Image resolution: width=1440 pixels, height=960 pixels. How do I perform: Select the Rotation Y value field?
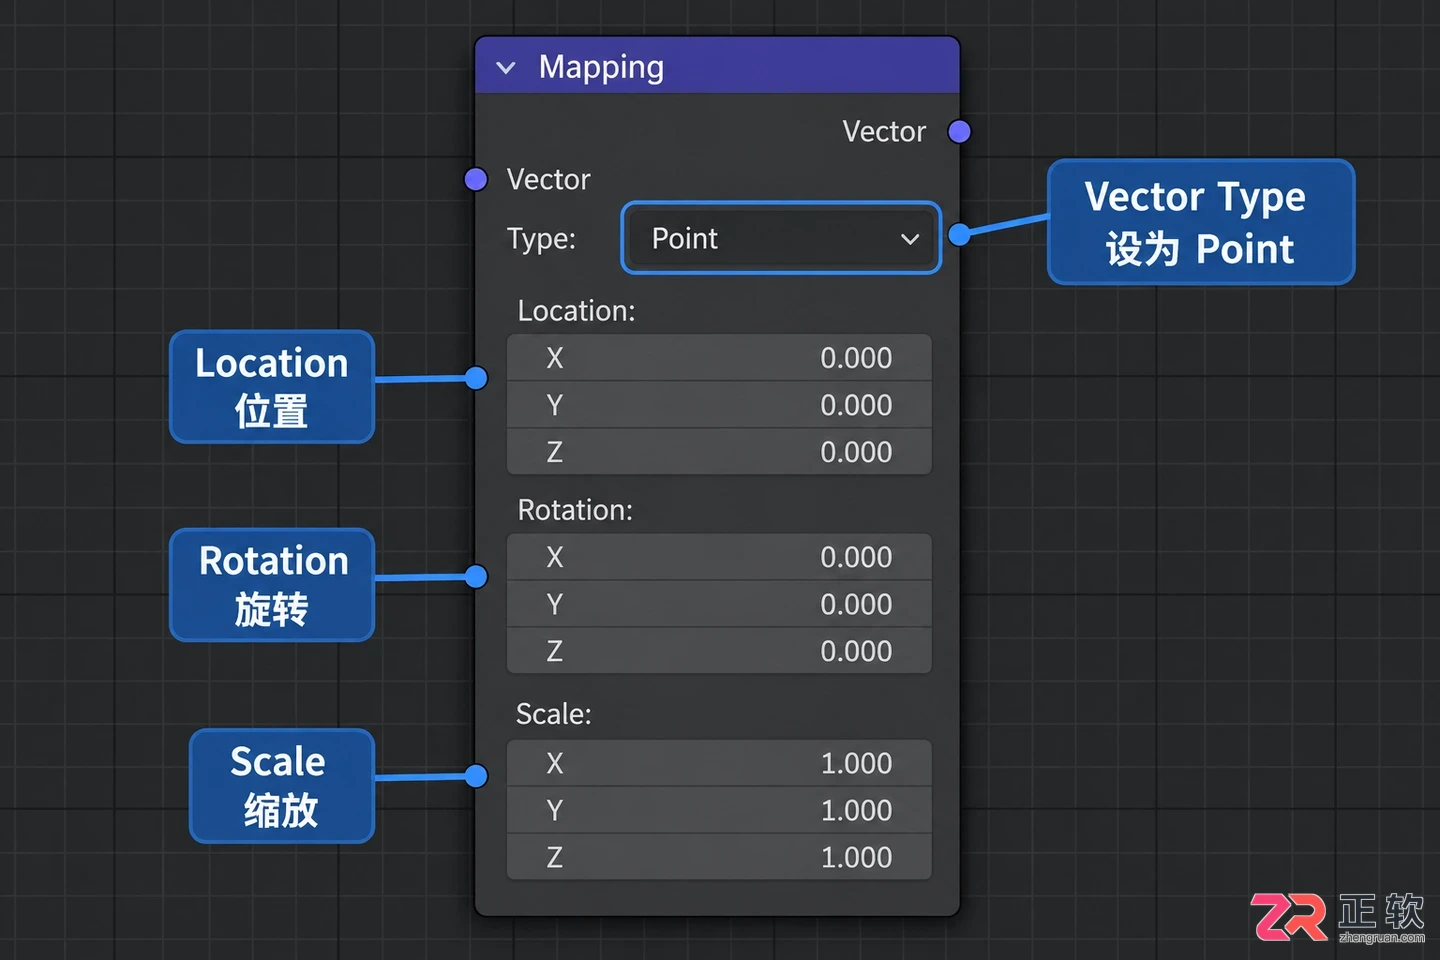pos(719,604)
